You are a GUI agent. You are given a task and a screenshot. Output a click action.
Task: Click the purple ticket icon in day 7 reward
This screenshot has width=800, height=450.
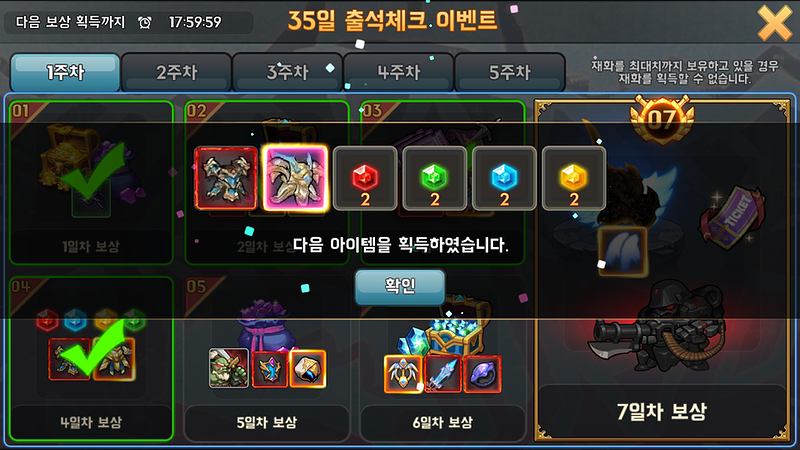pos(733,216)
